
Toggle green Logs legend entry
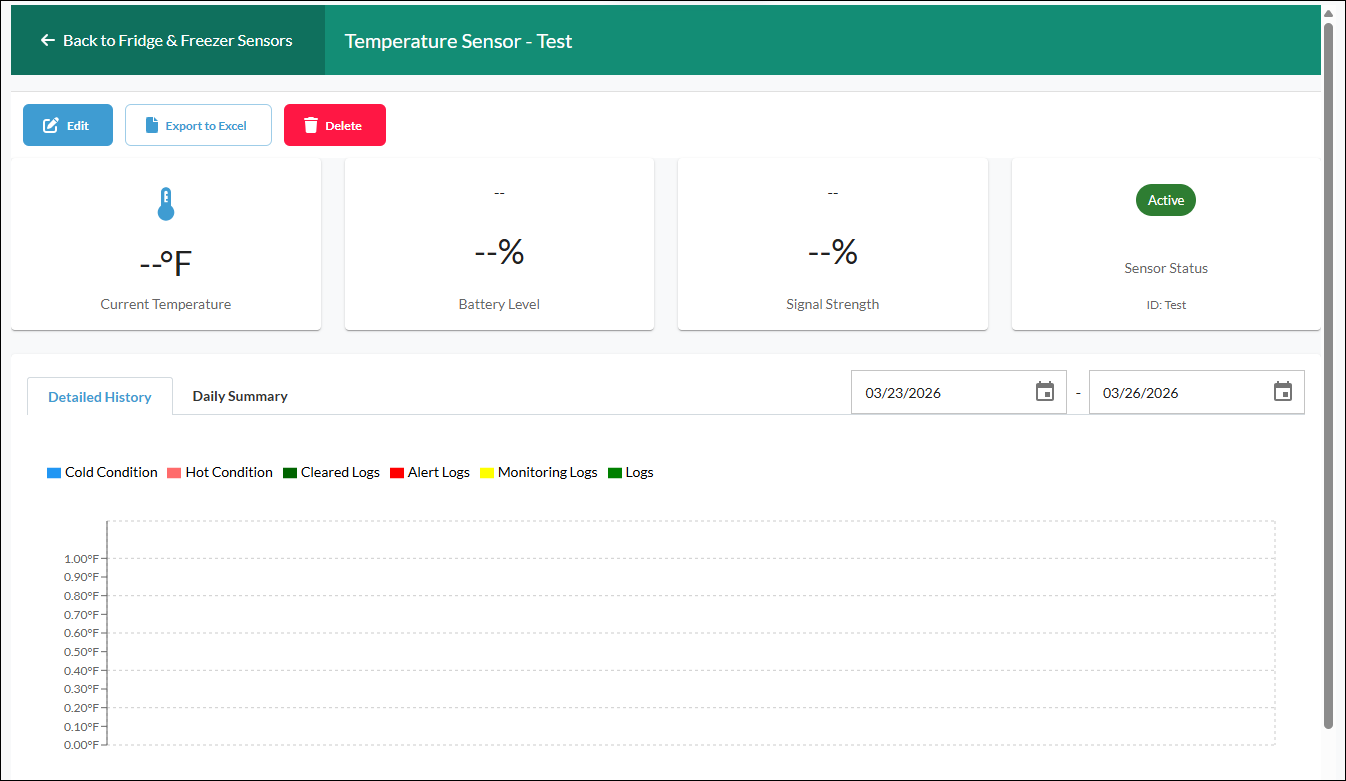coord(631,472)
